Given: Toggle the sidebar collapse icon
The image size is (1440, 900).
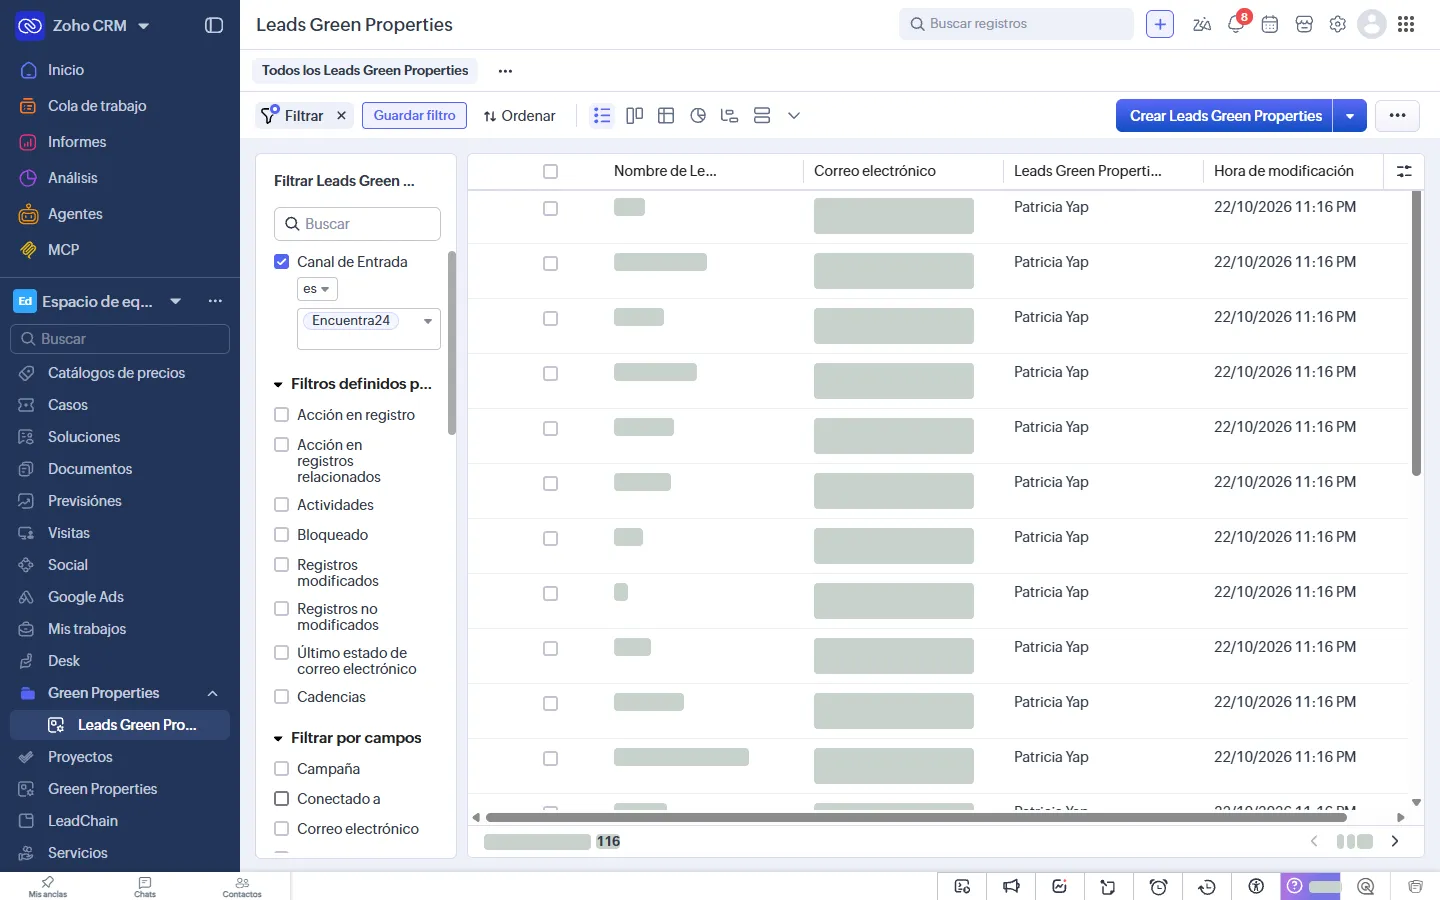Looking at the screenshot, I should click(214, 25).
